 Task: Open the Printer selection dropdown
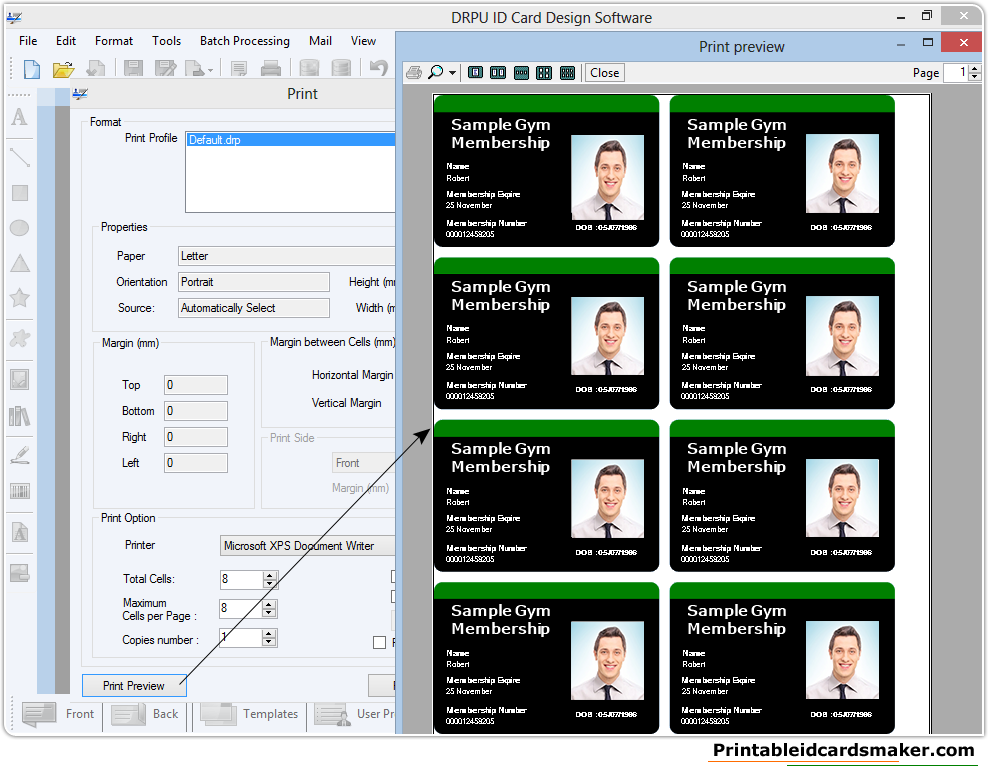[307, 546]
